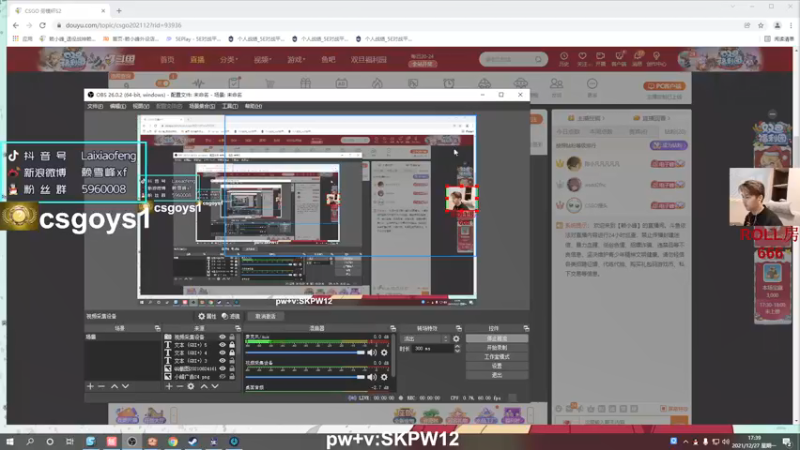Select the webcam thumbnail in OBS preview

[x=462, y=198]
